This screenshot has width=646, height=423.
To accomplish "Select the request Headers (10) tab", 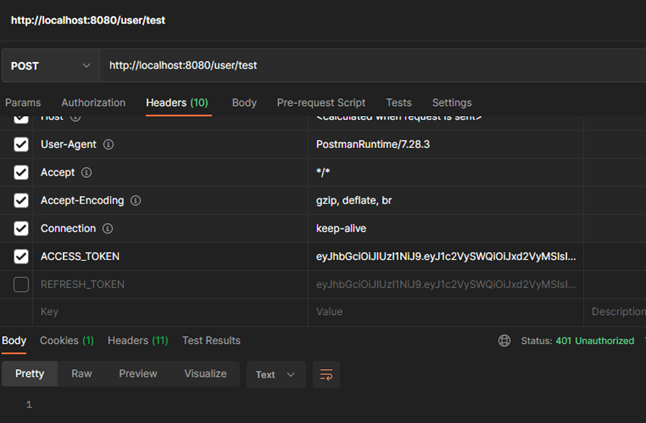I will tap(177, 103).
